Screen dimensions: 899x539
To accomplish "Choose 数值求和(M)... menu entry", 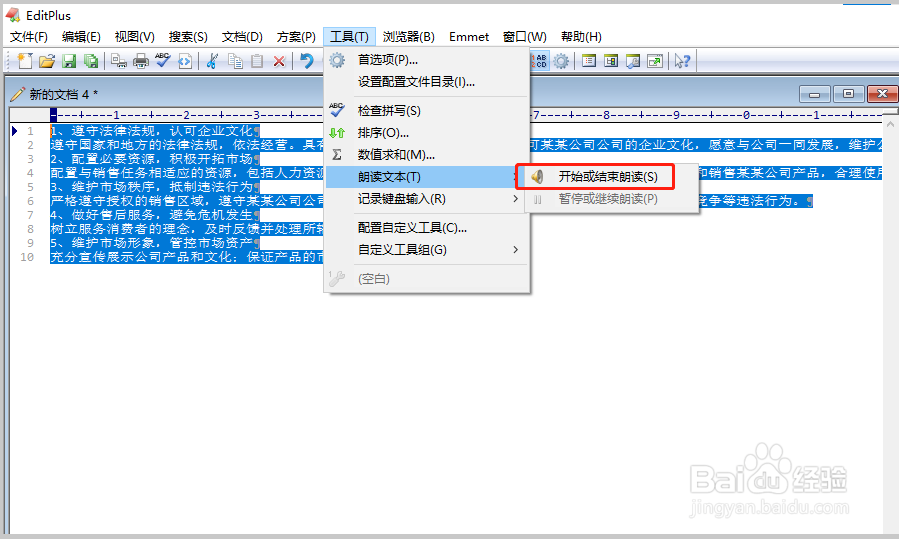I will (427, 155).
